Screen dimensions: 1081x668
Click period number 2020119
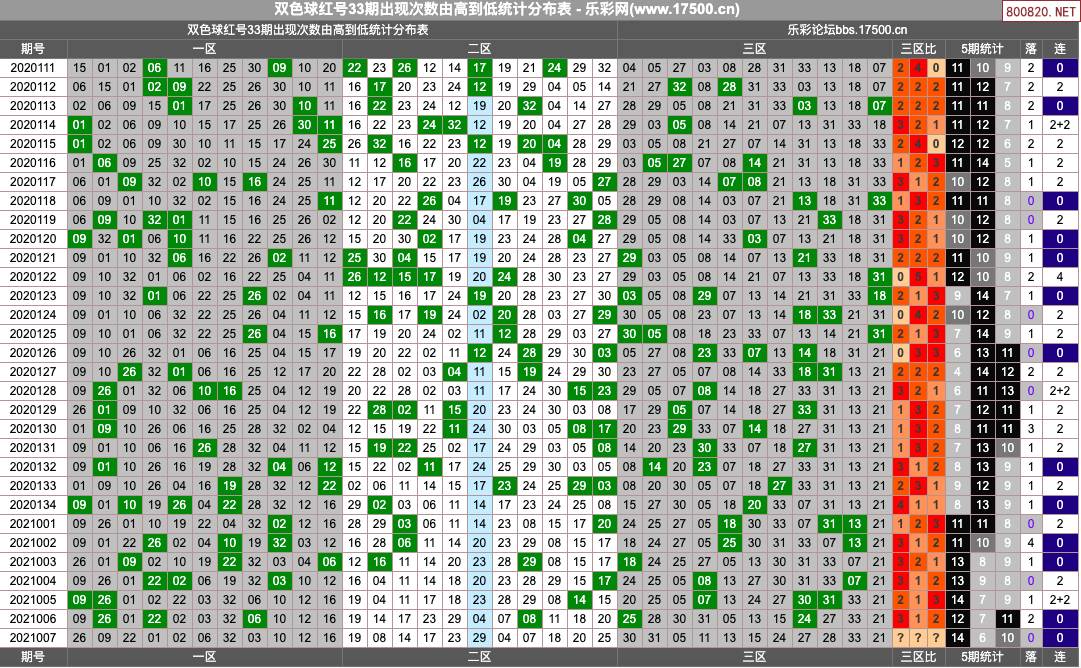pos(33,220)
